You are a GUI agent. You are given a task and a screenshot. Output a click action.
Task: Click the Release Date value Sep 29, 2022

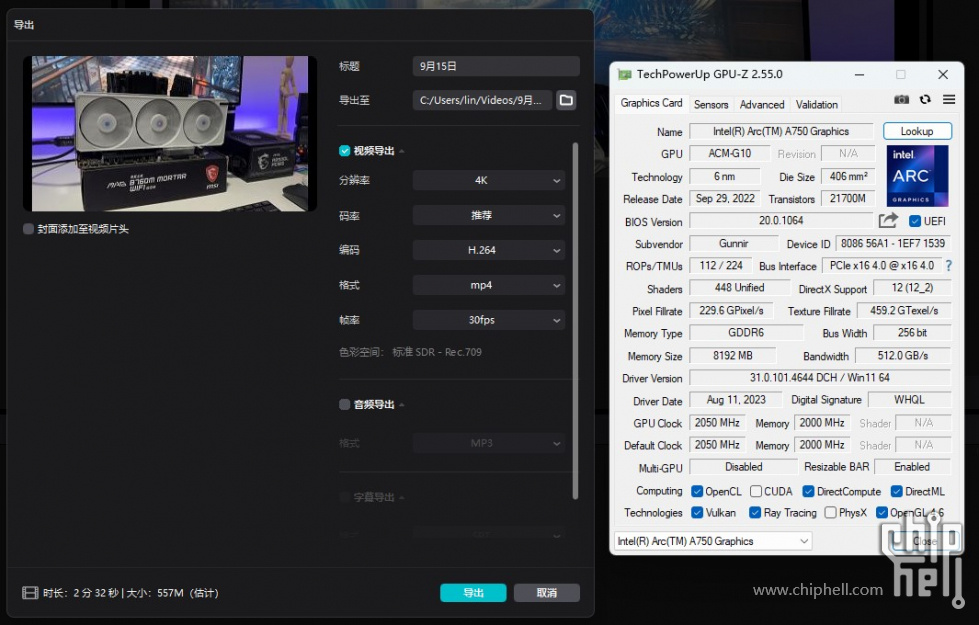725,199
